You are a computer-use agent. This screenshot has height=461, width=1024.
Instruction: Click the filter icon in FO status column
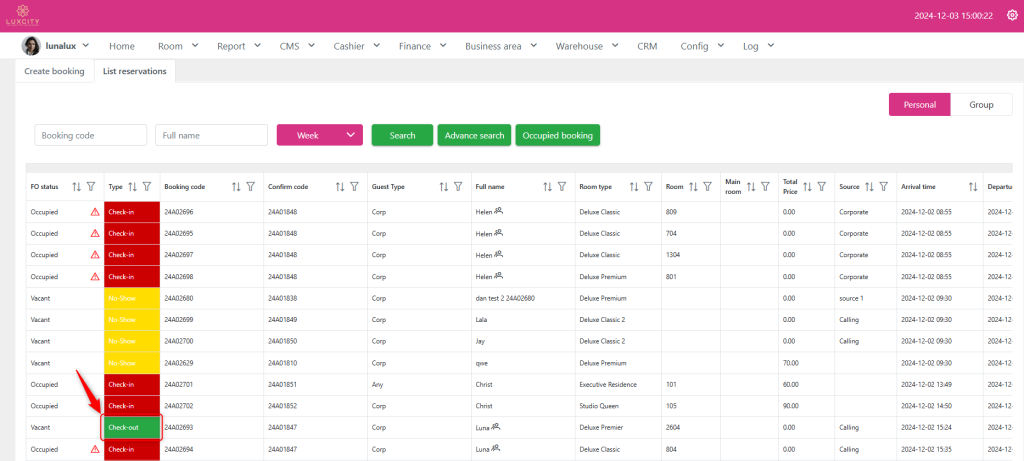[91, 186]
